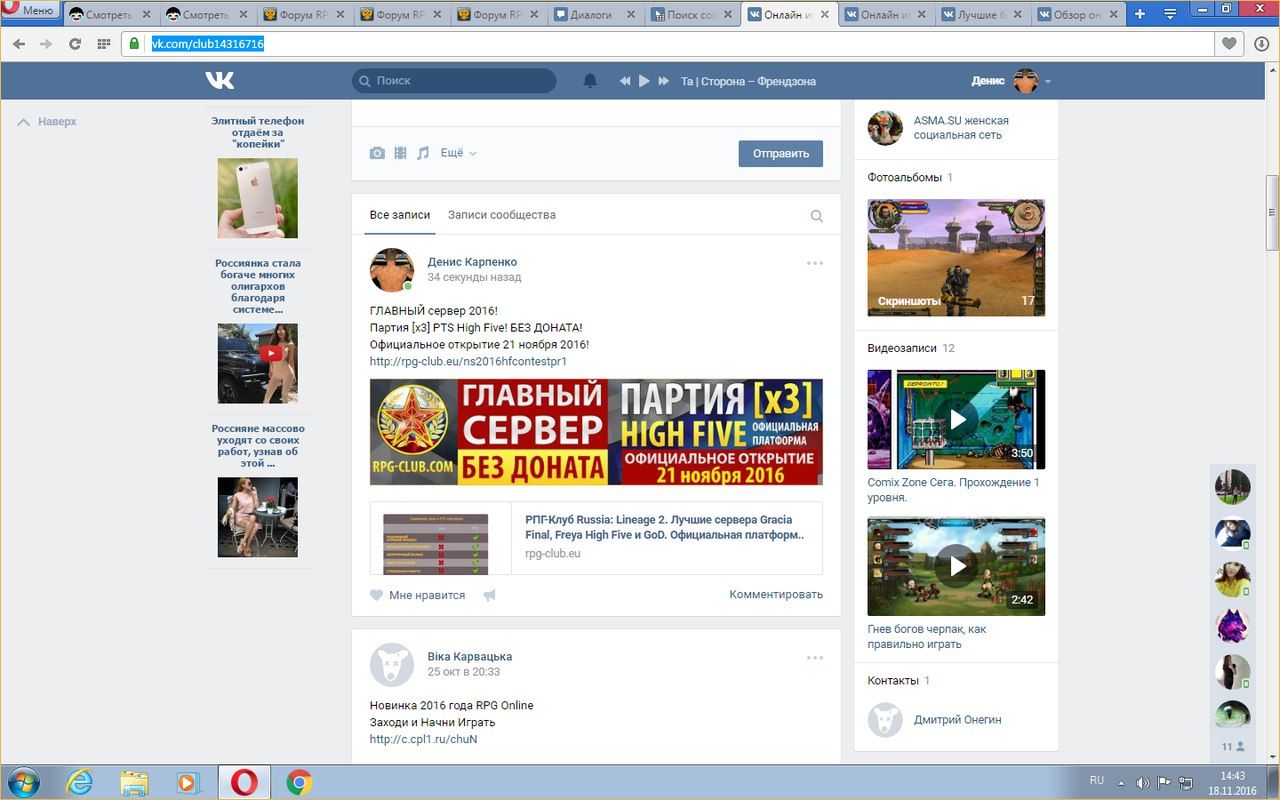The width and height of the screenshot is (1280, 800).
Task: Play the Comix Zone Сега video
Action: pos(956,419)
